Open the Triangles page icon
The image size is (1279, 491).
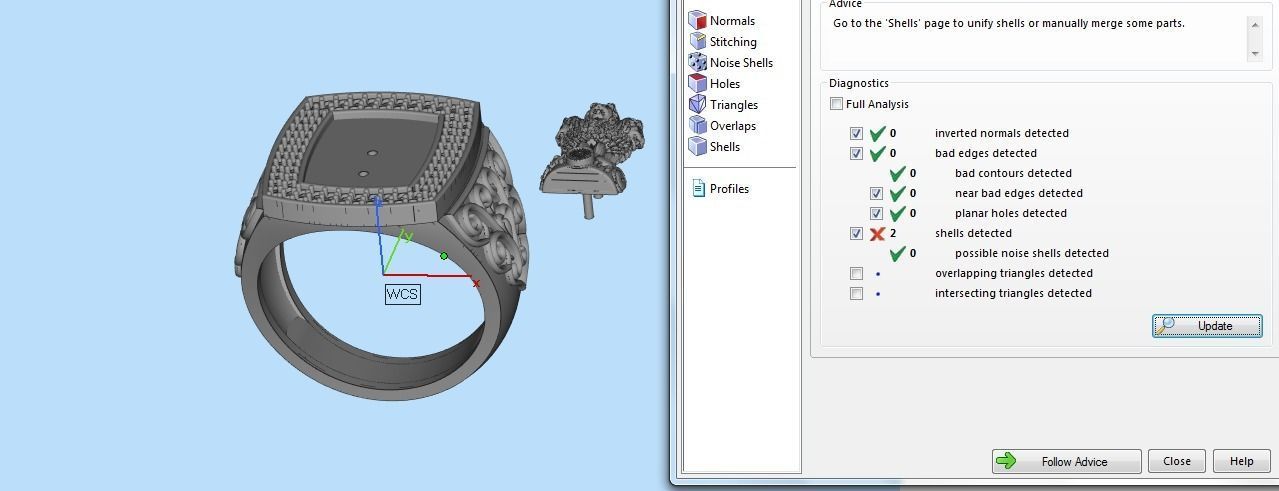(x=698, y=104)
